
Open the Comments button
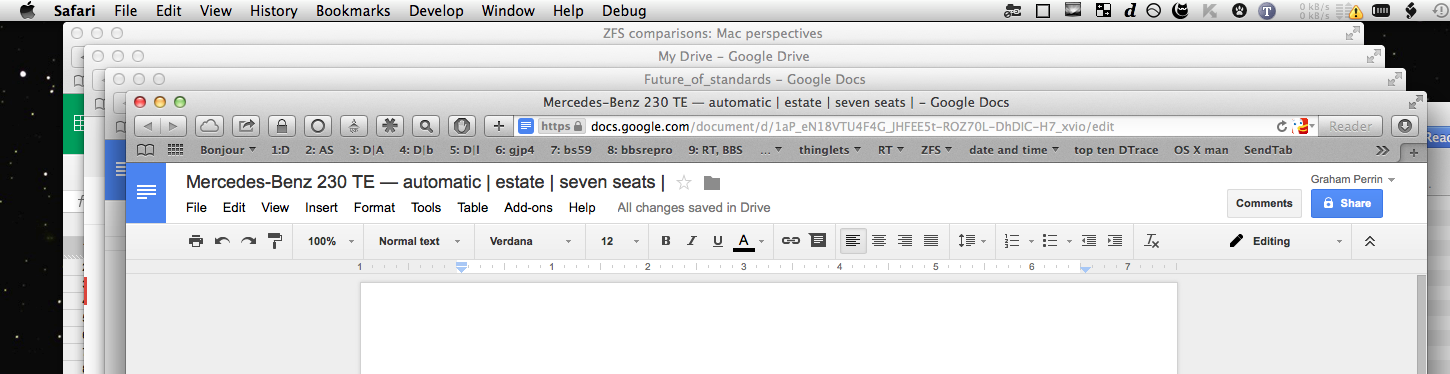pos(1264,203)
